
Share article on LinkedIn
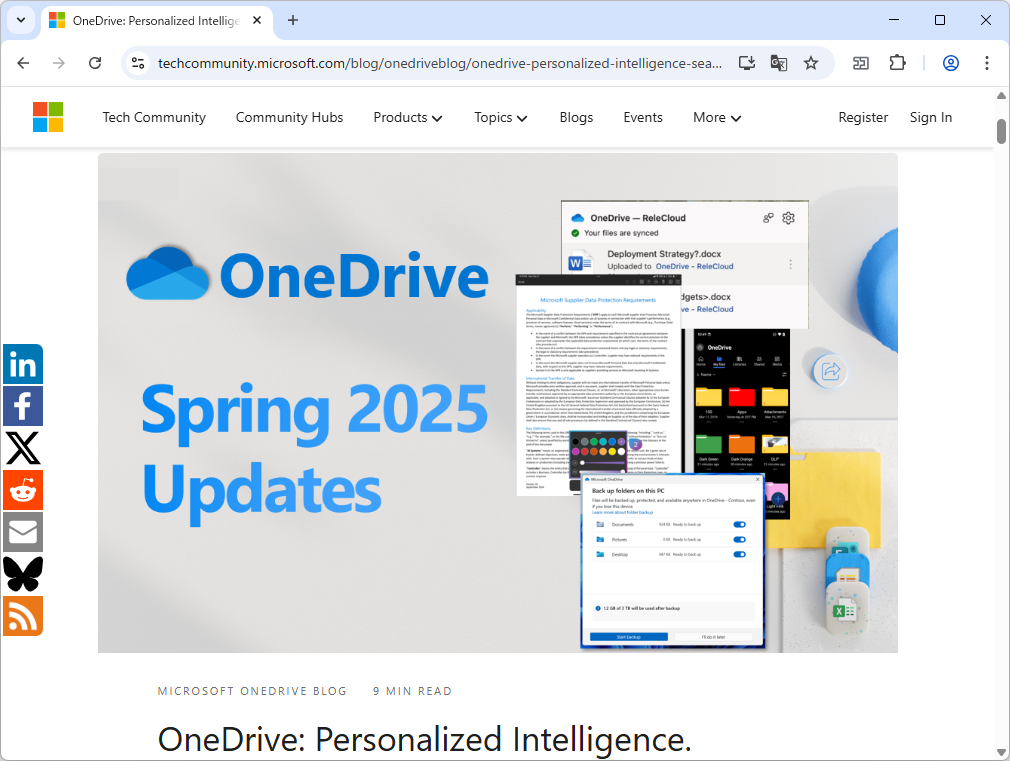coord(23,364)
